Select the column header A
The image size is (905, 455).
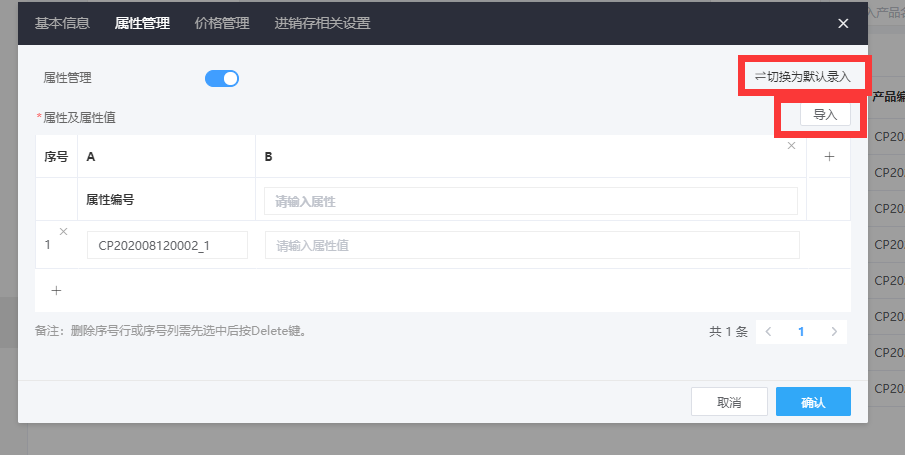point(91,156)
